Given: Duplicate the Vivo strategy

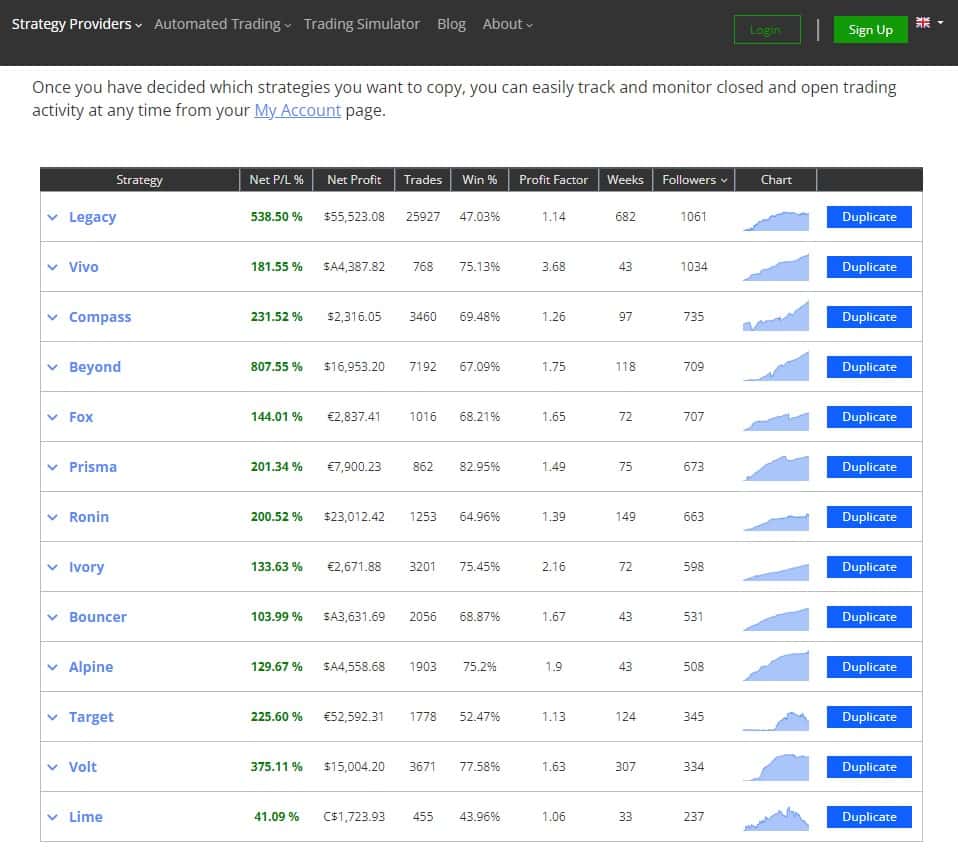Looking at the screenshot, I should [x=869, y=267].
